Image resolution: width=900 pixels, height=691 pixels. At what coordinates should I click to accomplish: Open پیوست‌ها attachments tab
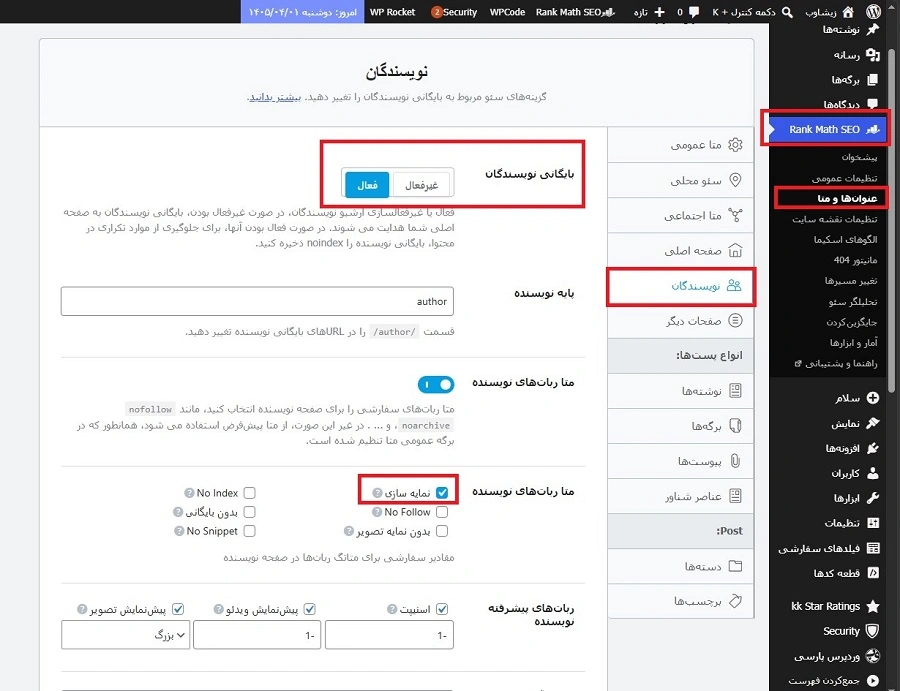click(680, 461)
